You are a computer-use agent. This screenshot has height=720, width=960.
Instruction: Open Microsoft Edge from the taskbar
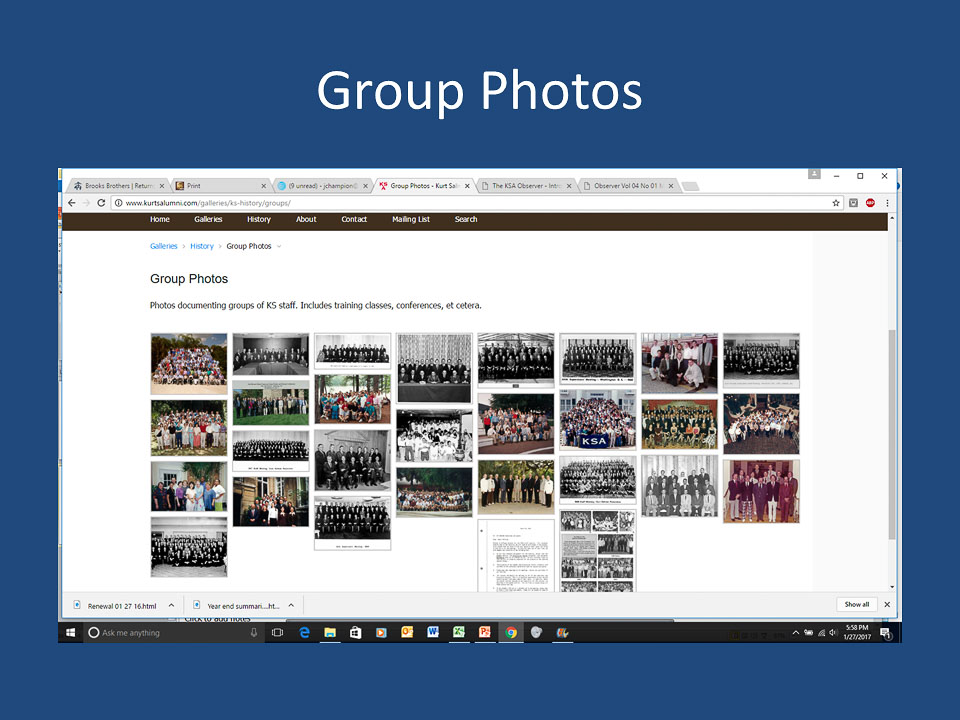(304, 633)
